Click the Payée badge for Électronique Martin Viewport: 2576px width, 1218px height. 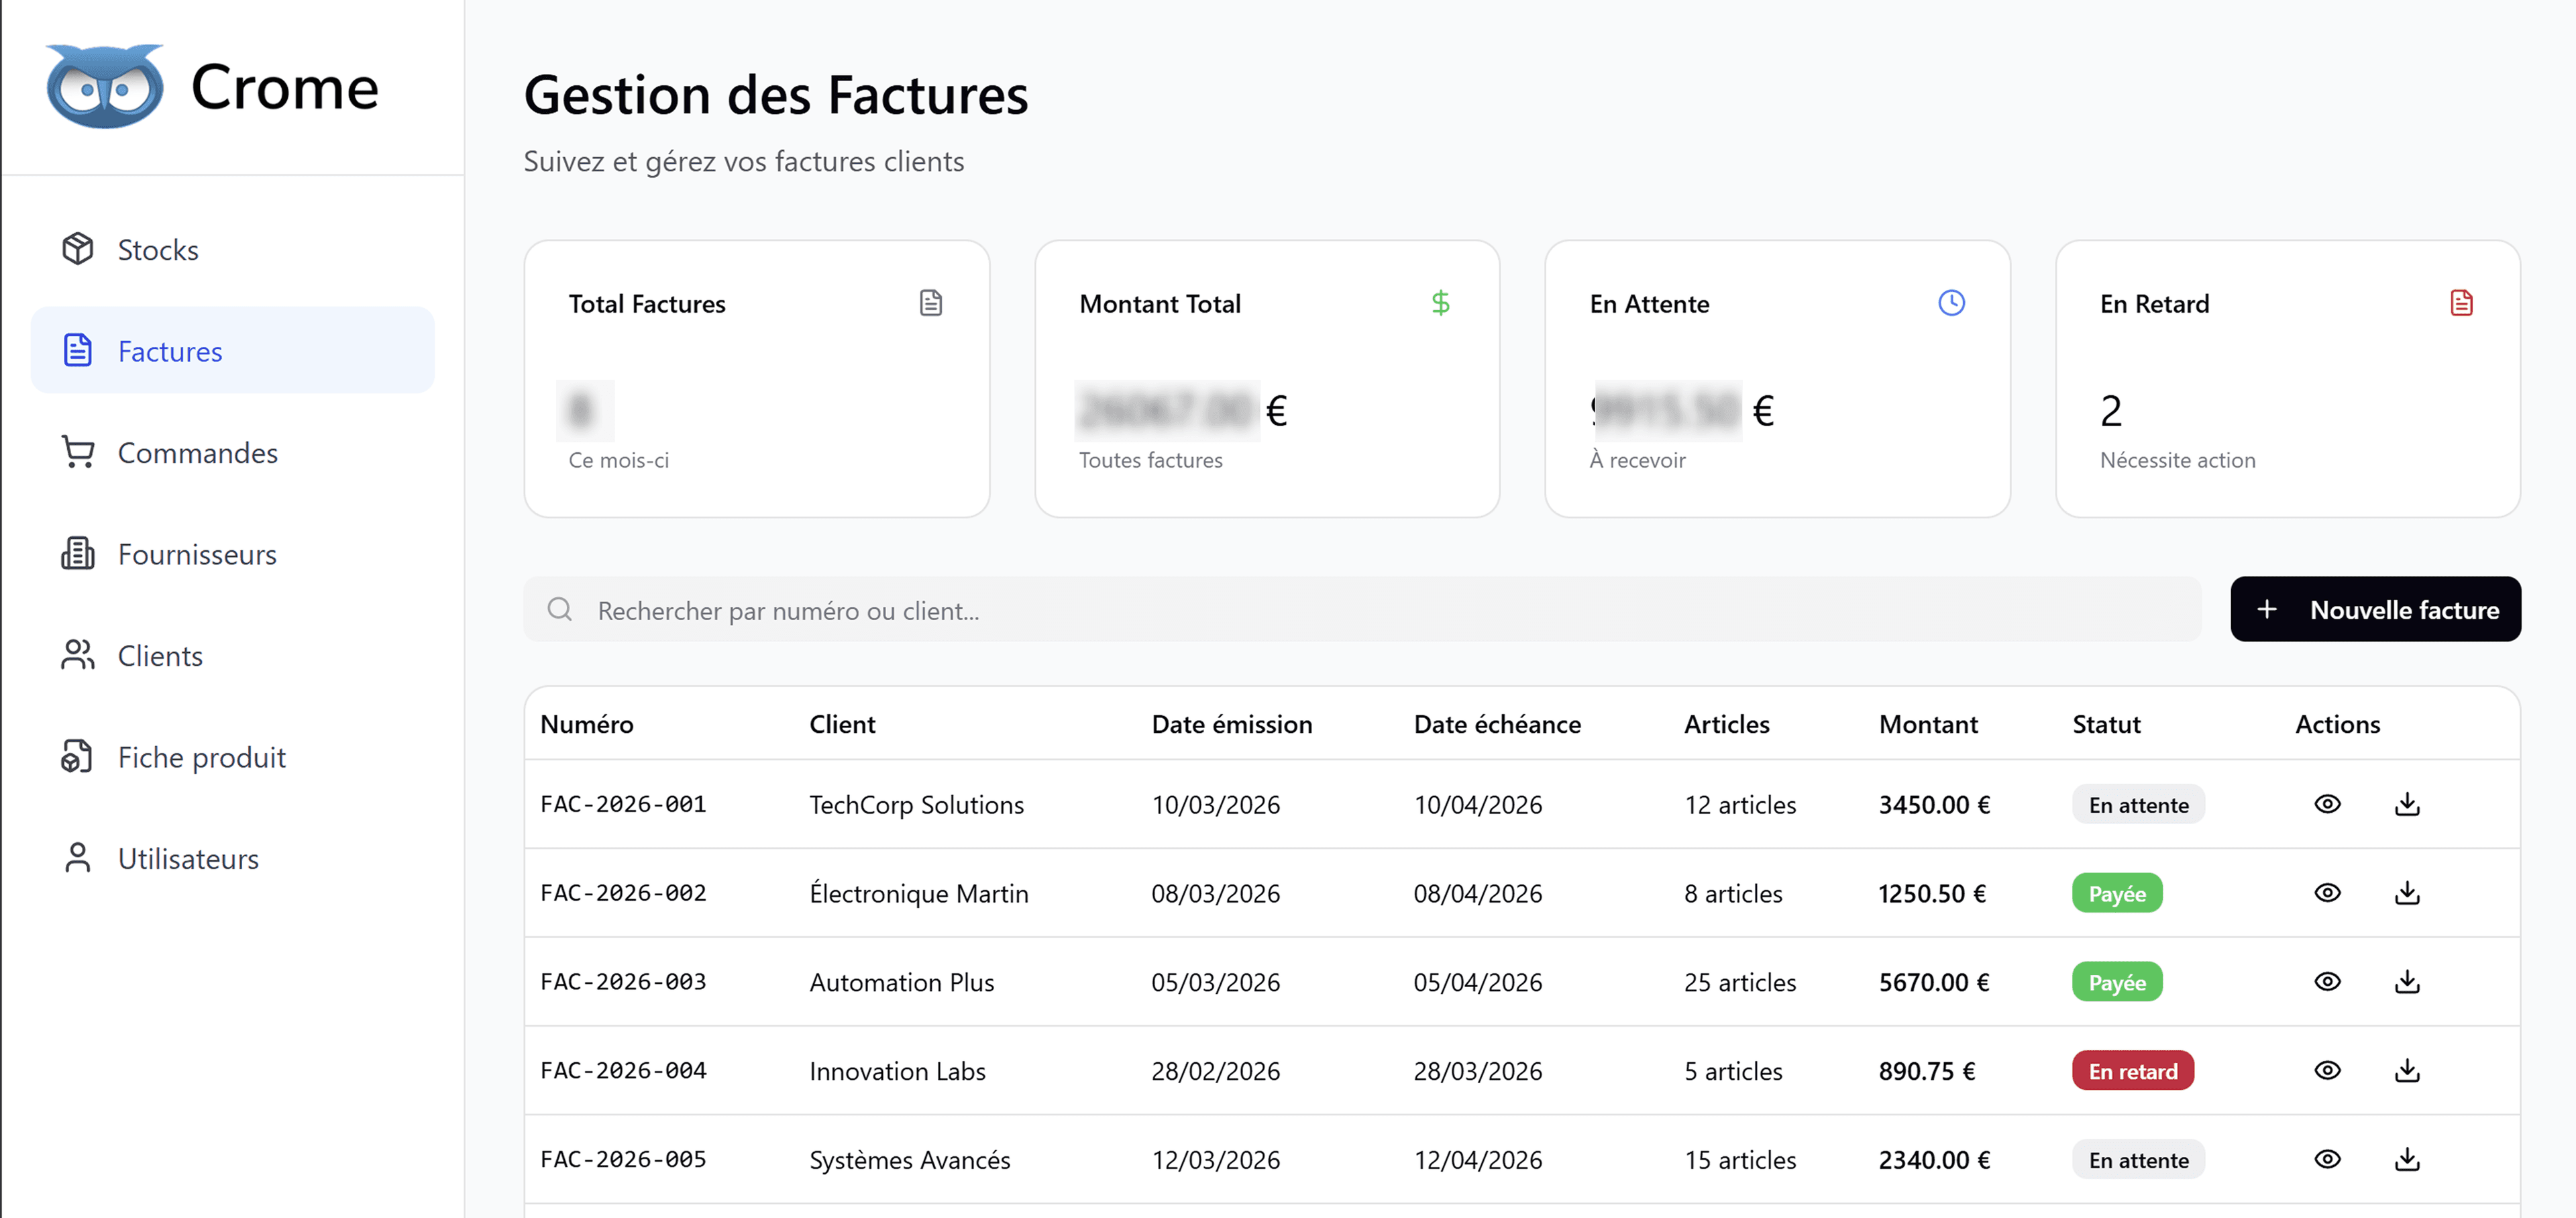click(x=2117, y=893)
